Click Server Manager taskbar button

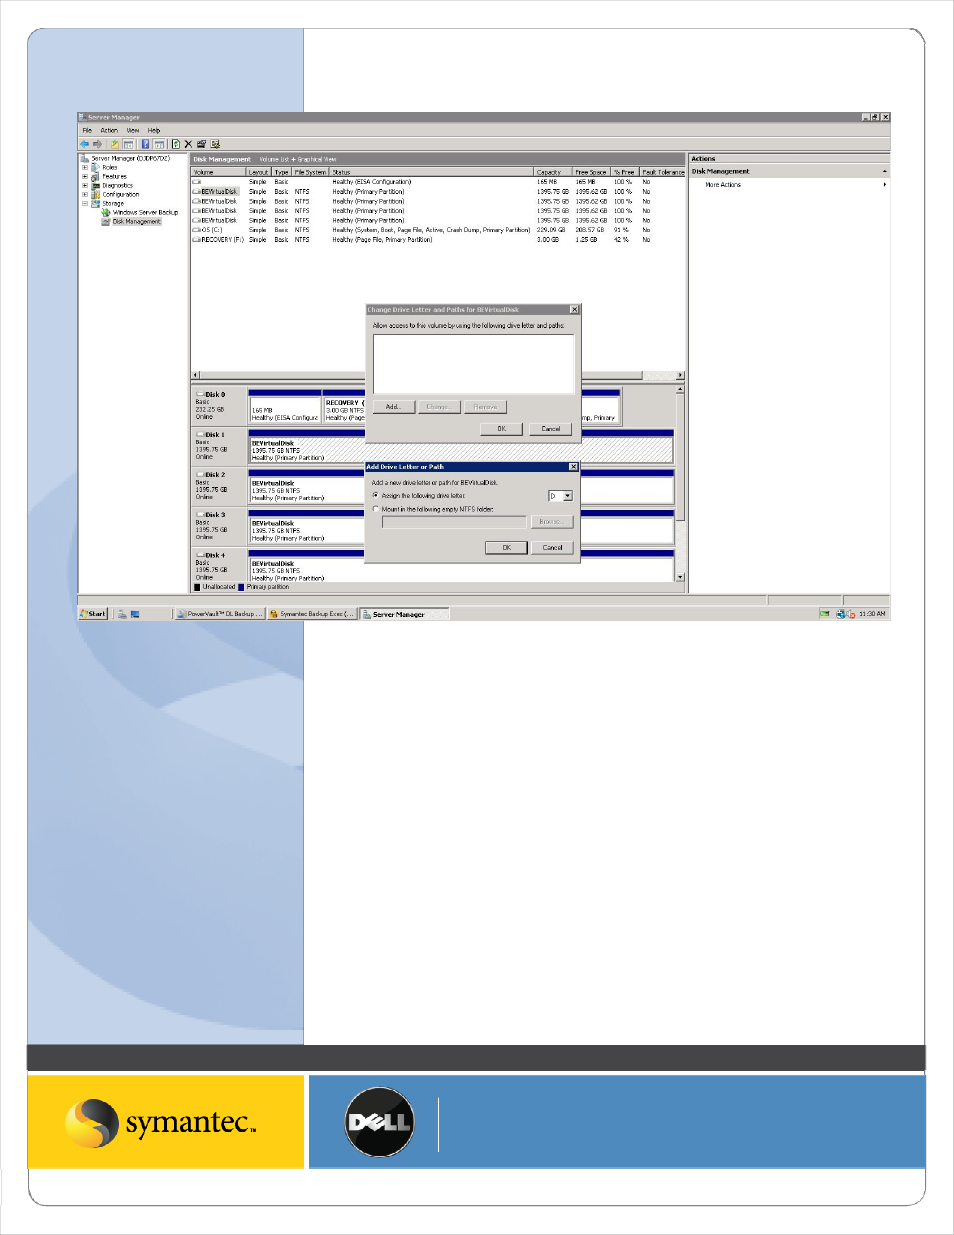click(x=404, y=614)
